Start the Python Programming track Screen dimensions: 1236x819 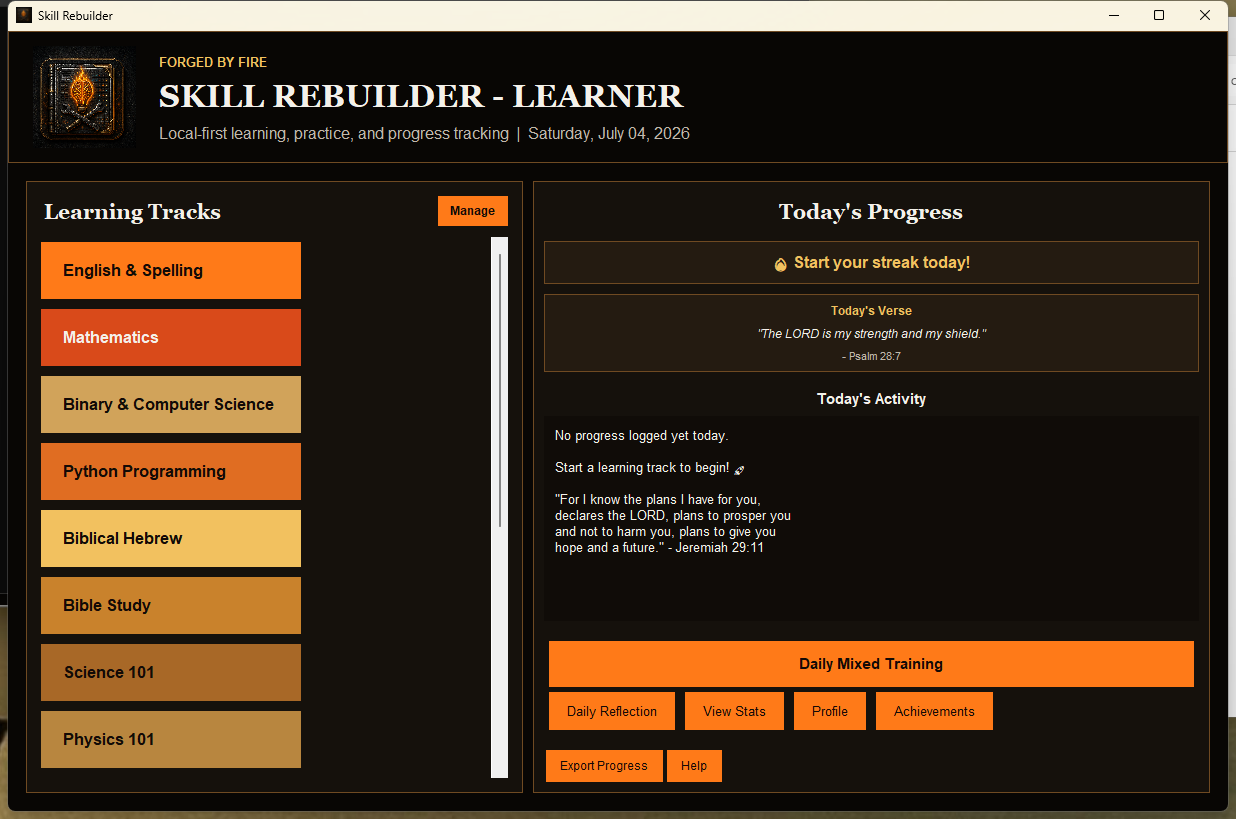point(171,471)
